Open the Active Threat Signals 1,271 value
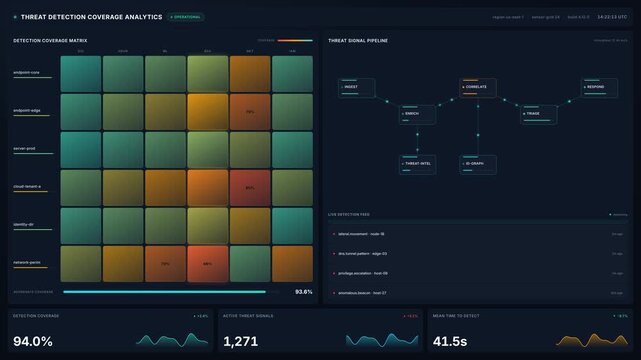This screenshot has width=641, height=360. point(240,341)
